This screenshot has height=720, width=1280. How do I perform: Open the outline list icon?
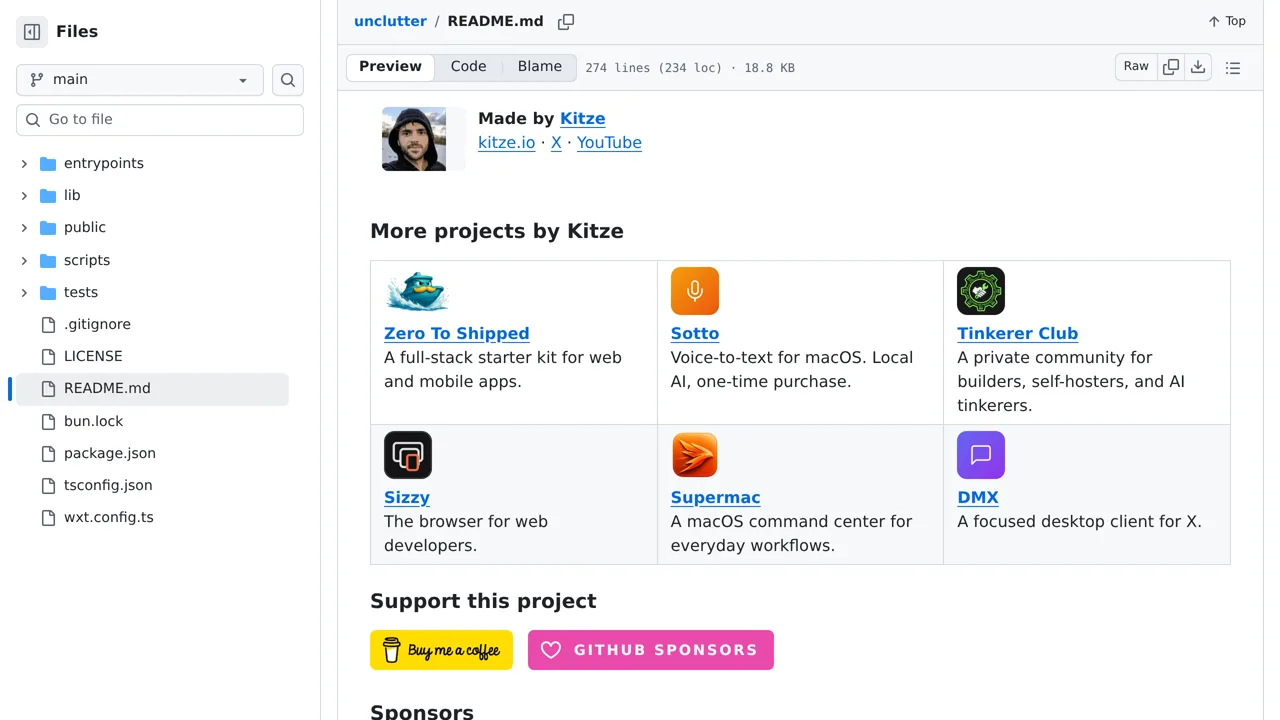(1233, 68)
